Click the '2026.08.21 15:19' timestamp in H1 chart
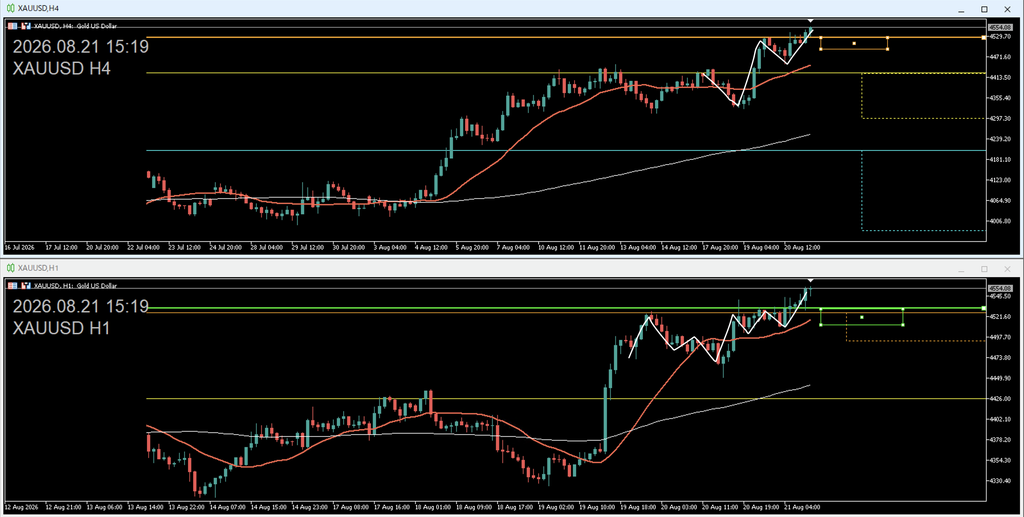This screenshot has height=517, width=1024. tap(80, 307)
